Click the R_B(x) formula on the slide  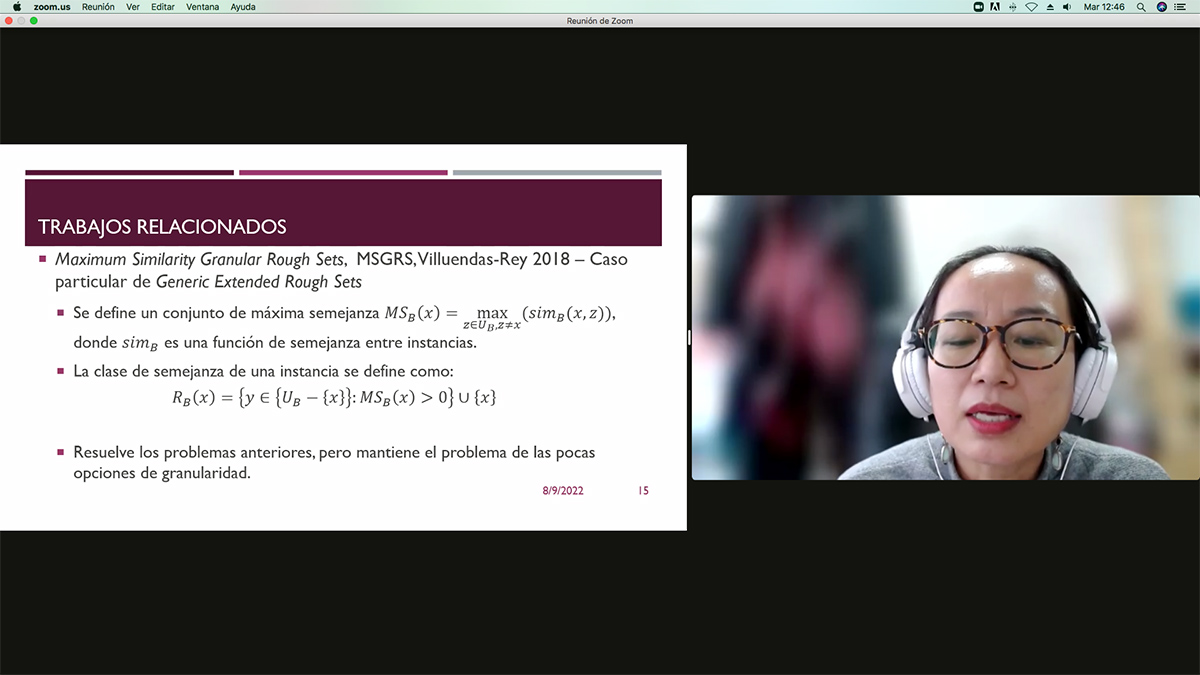[x=334, y=397]
